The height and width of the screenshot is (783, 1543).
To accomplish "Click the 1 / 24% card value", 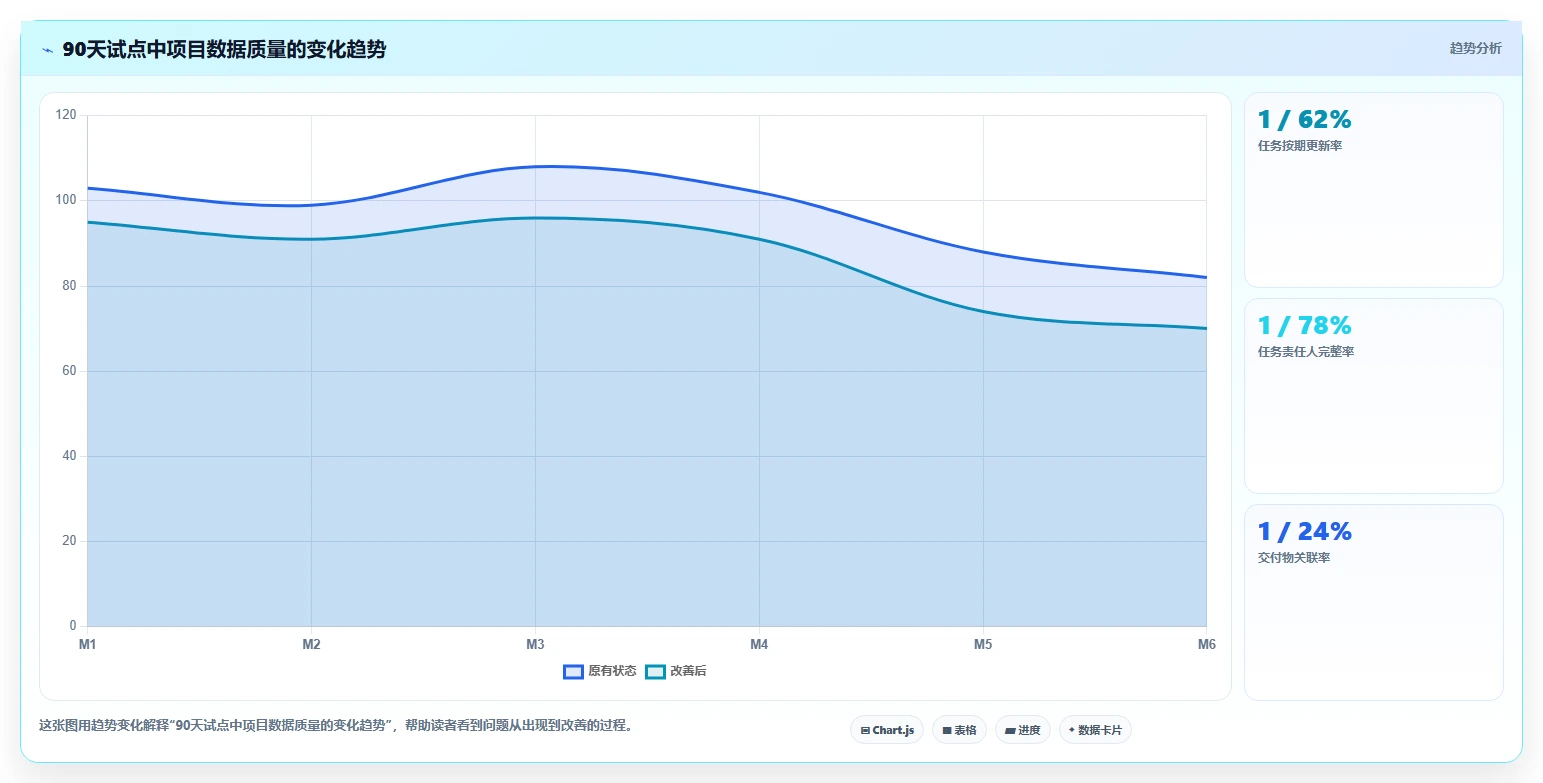I will coord(1304,532).
